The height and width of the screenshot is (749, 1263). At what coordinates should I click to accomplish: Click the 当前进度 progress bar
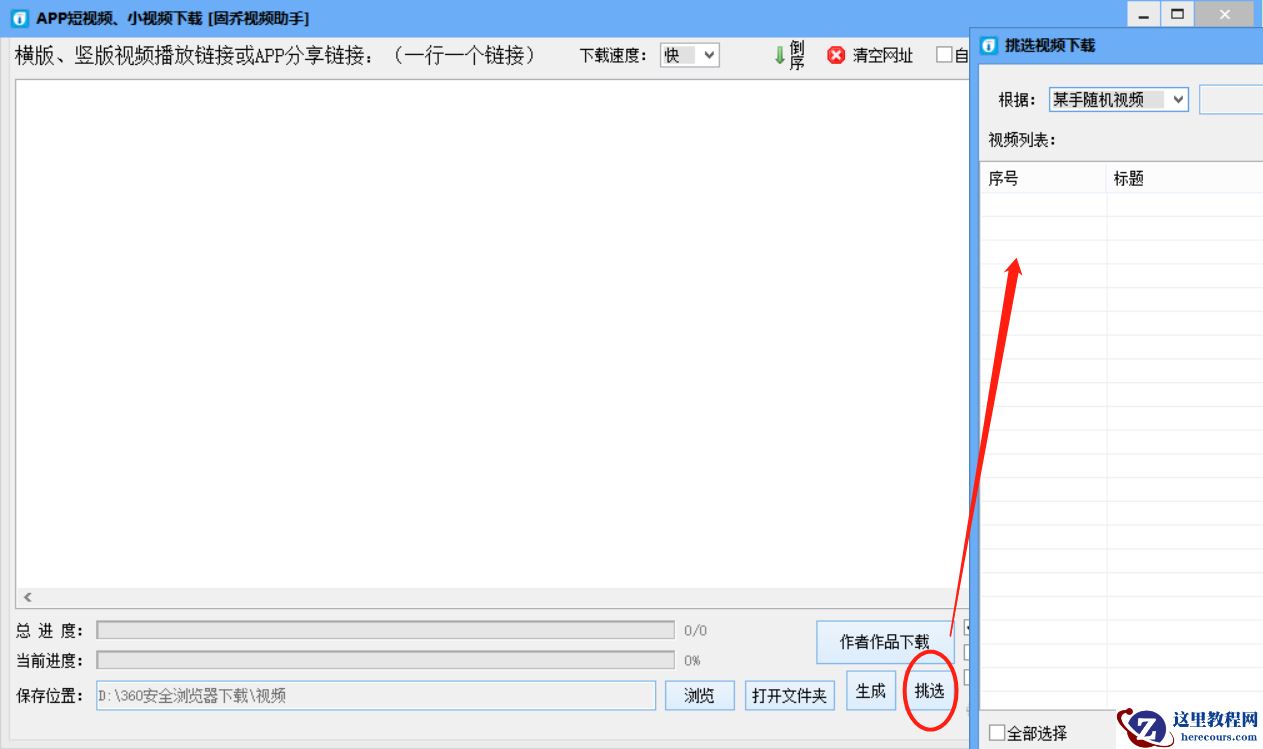tap(385, 660)
